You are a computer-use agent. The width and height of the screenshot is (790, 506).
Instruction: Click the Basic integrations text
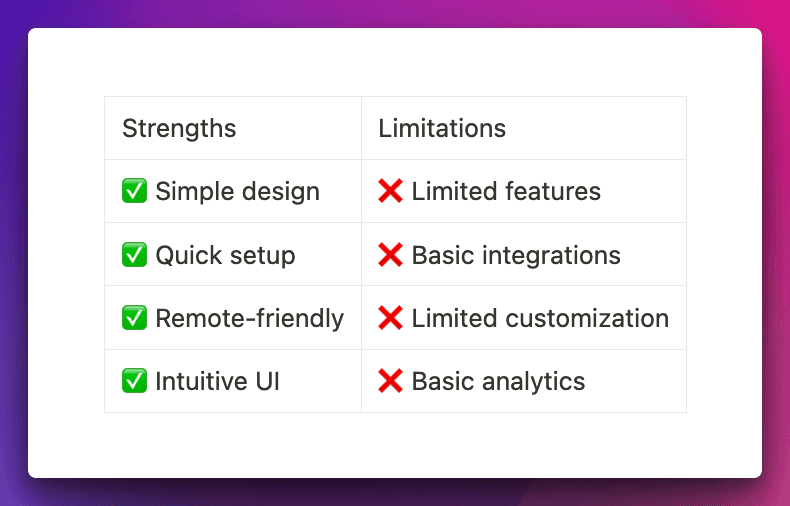point(516,255)
